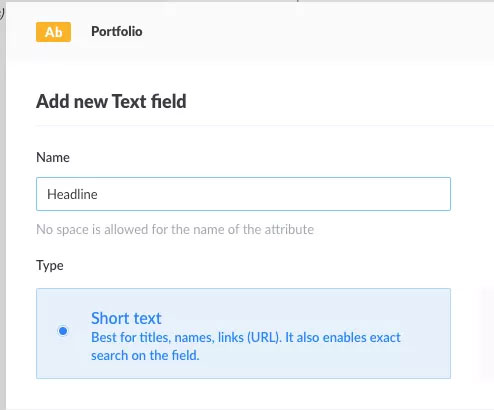Screen dimensions: 494x410
Task: Click the divider line under the heading
Action: tap(265, 126)
